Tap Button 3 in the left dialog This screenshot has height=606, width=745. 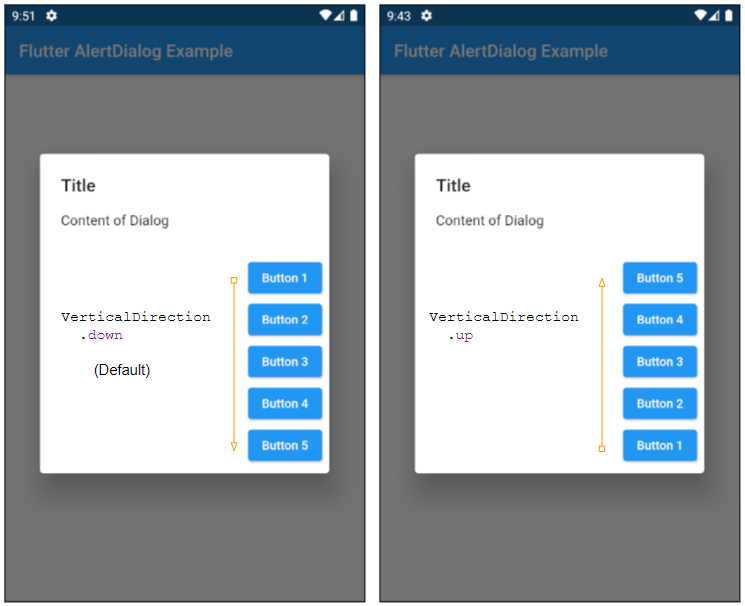285,362
